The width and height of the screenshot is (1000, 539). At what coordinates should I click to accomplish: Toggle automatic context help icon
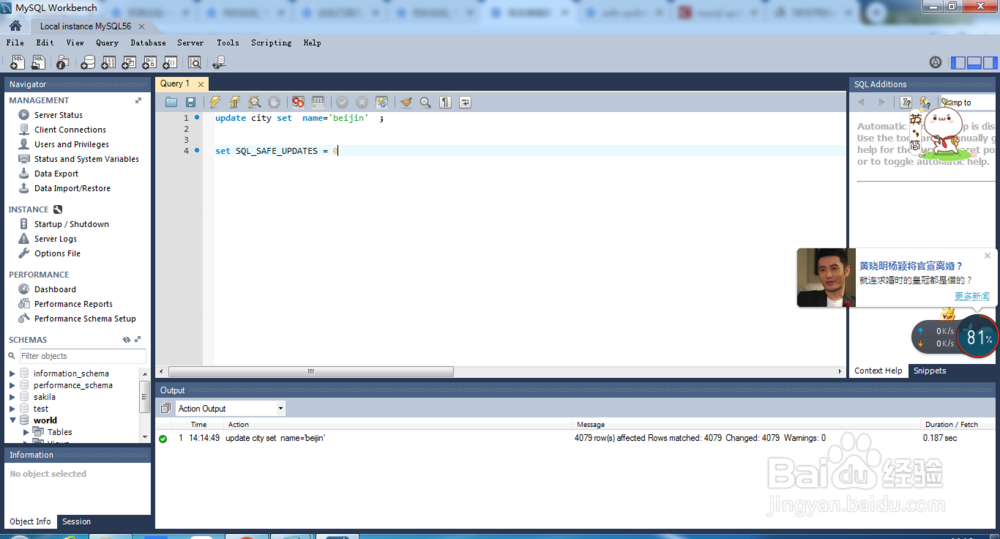click(x=925, y=102)
